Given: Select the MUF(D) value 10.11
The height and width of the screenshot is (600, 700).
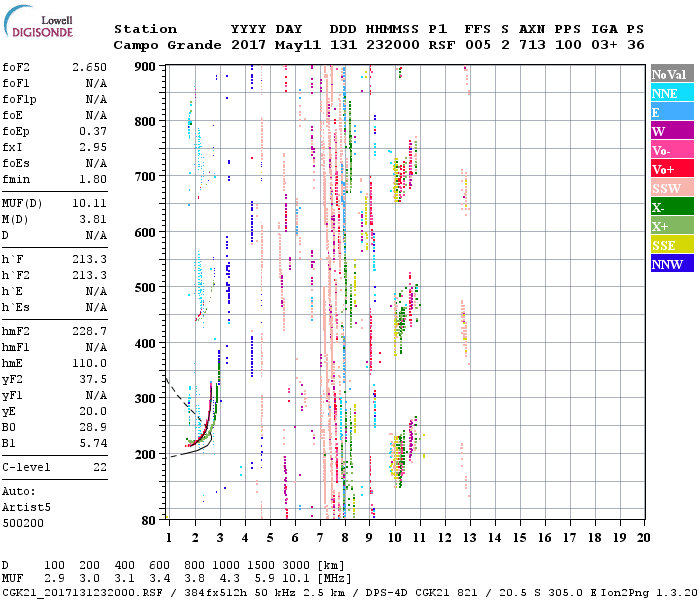Looking at the screenshot, I should [x=89, y=203].
